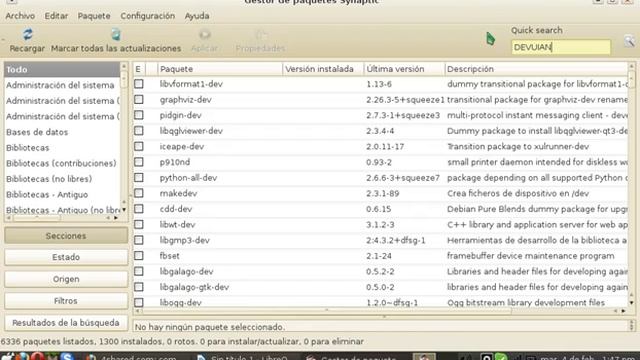Open the Archivo menu

(20, 16)
